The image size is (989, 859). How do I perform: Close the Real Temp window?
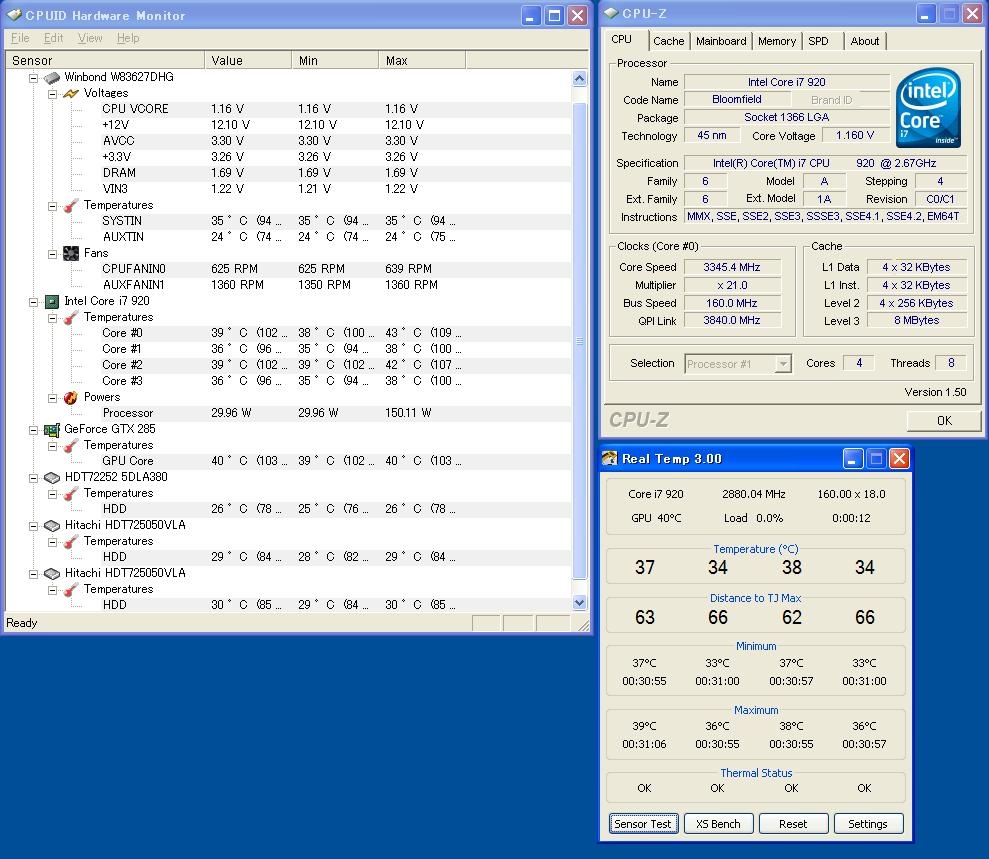[899, 459]
